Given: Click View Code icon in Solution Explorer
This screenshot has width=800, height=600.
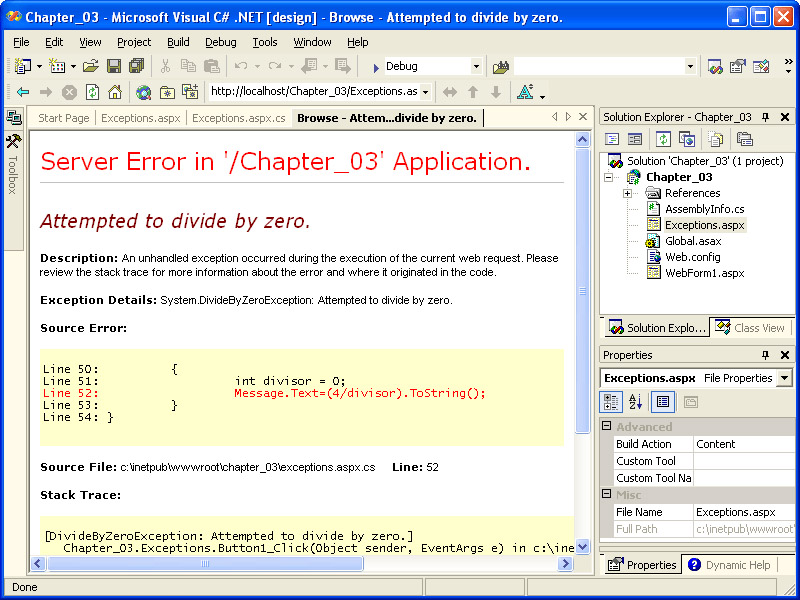Looking at the screenshot, I should (612, 139).
